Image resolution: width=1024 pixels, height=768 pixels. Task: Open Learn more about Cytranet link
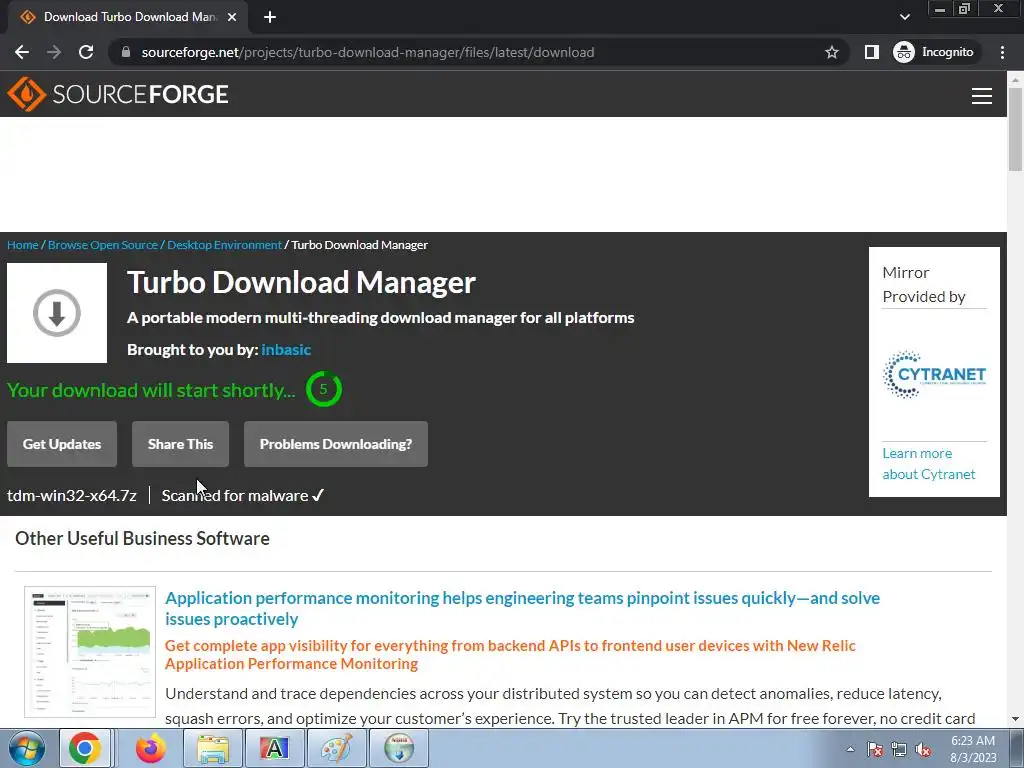point(929,464)
